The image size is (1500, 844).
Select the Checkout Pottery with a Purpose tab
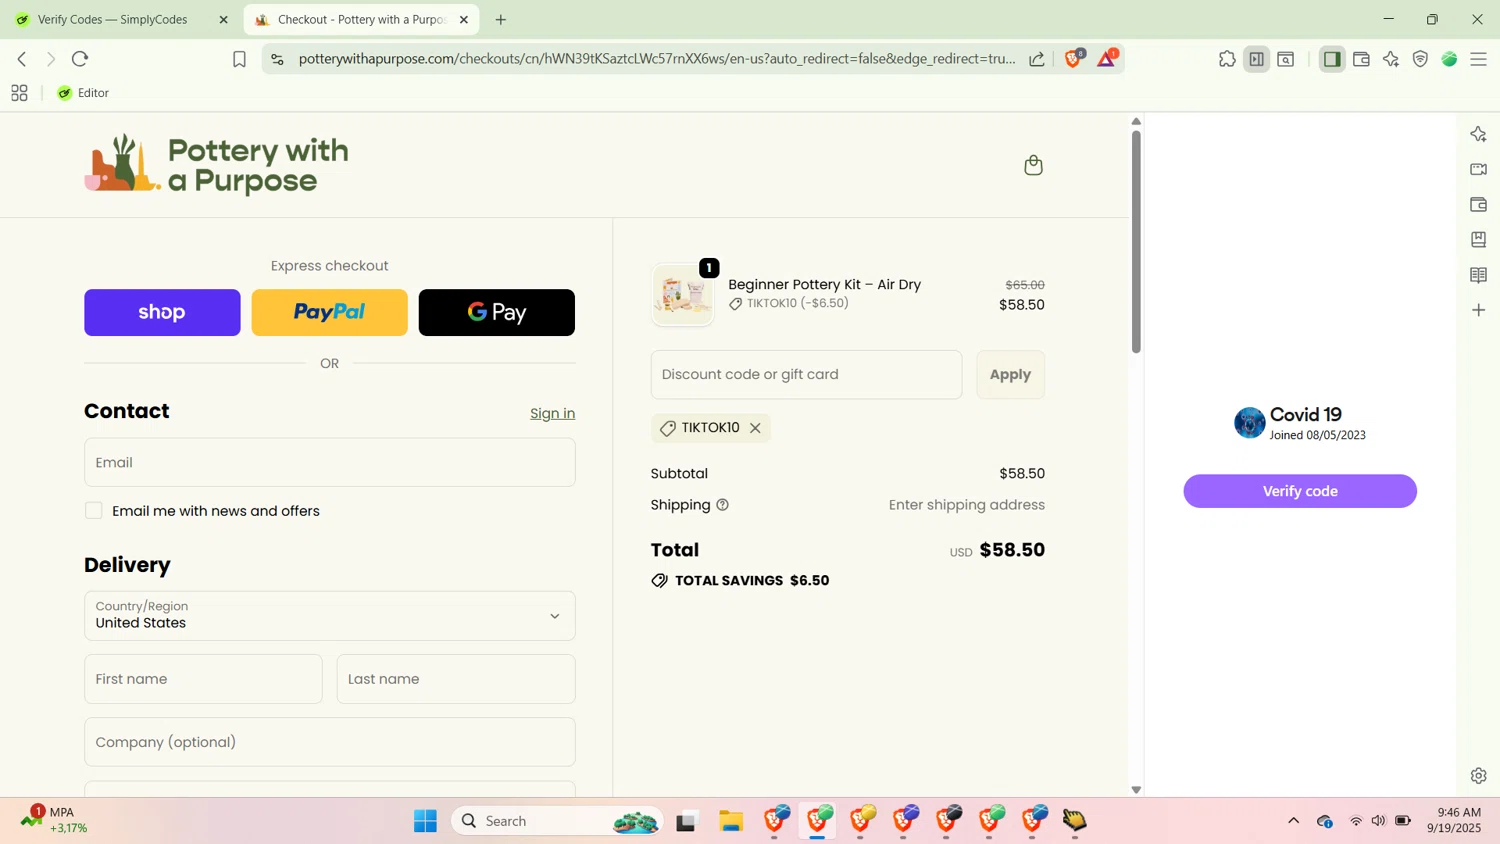(x=360, y=19)
